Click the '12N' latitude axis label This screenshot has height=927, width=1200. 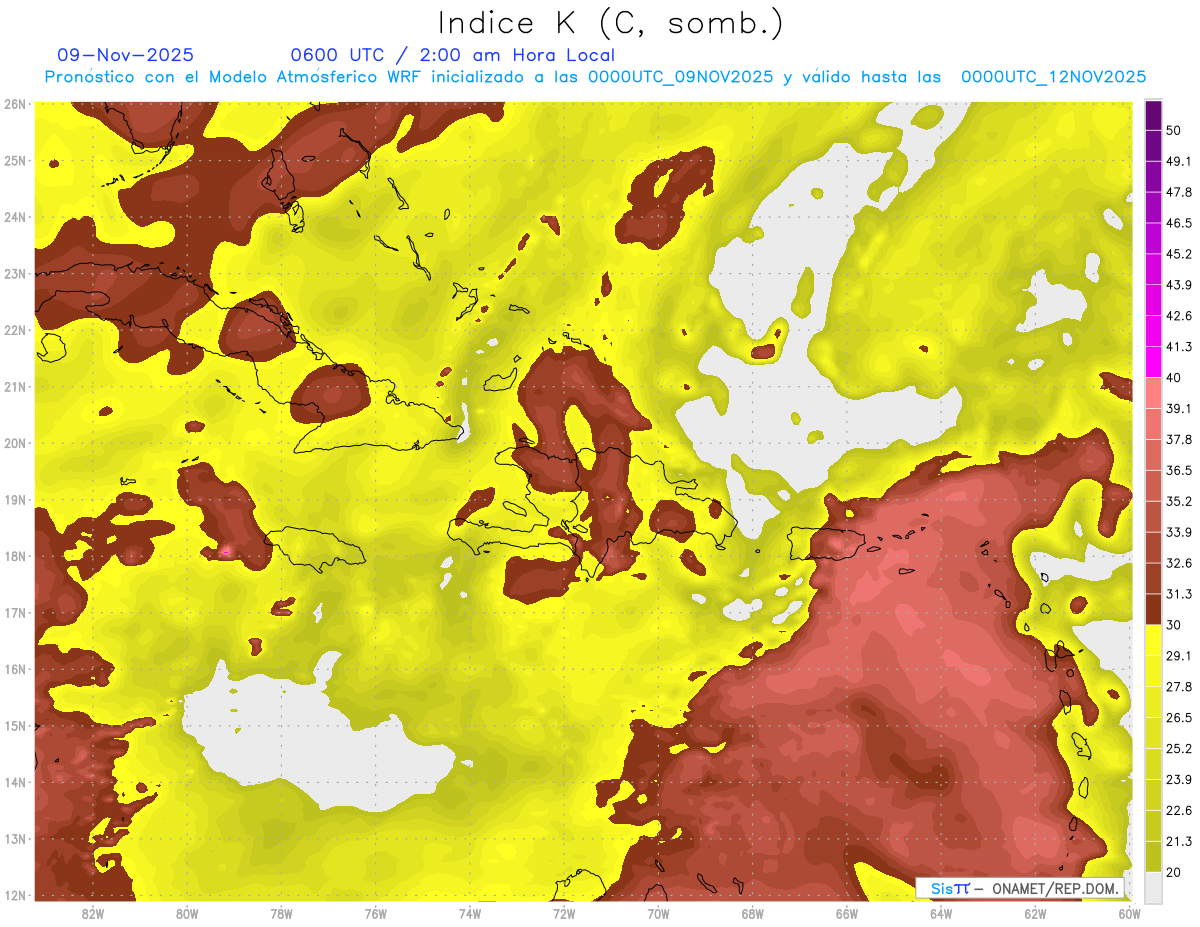point(15,895)
